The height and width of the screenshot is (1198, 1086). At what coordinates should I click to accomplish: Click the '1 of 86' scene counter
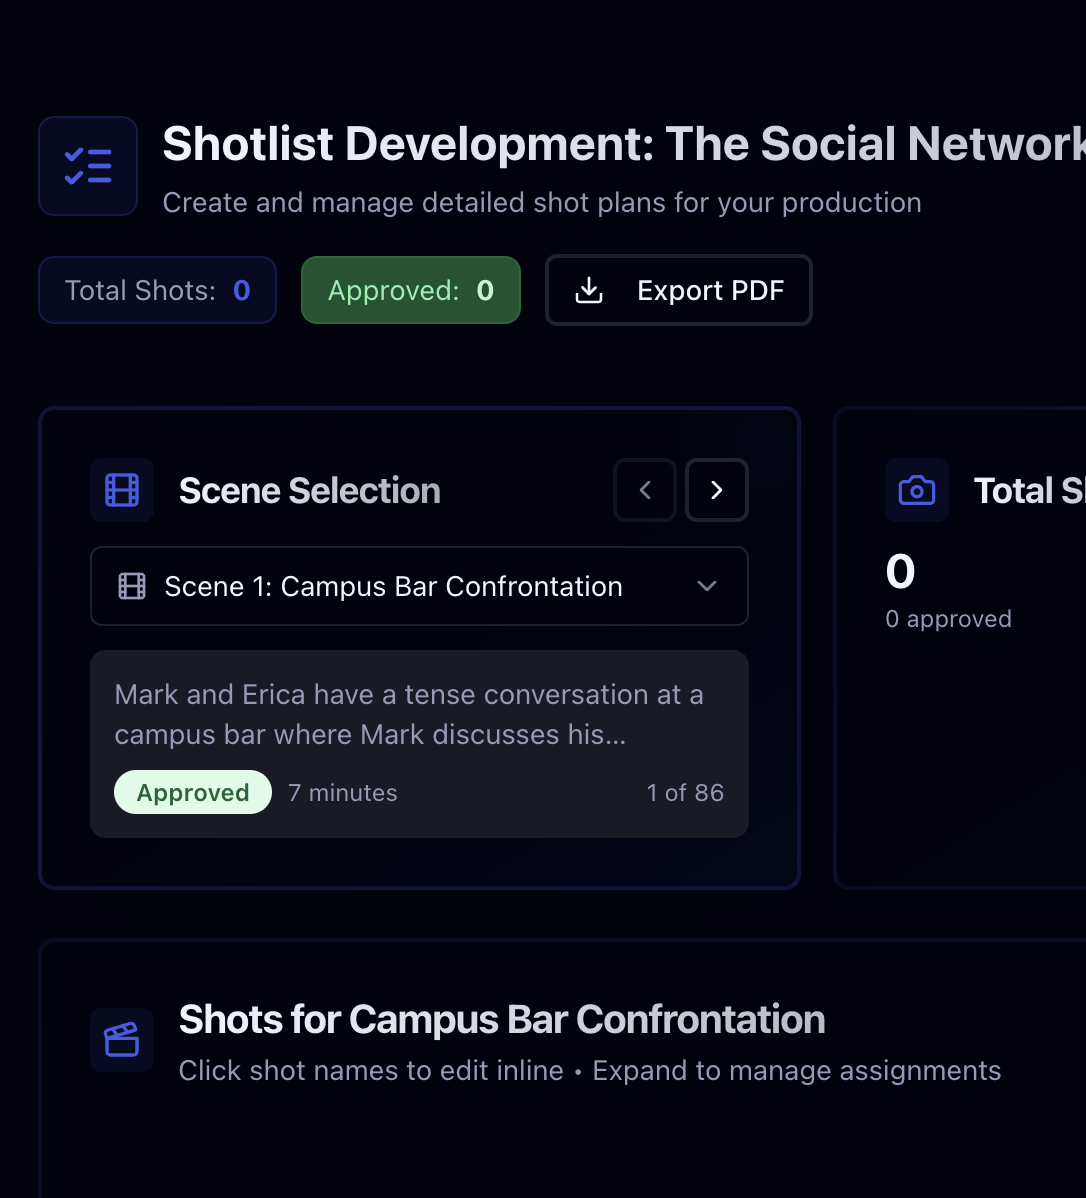(x=686, y=792)
